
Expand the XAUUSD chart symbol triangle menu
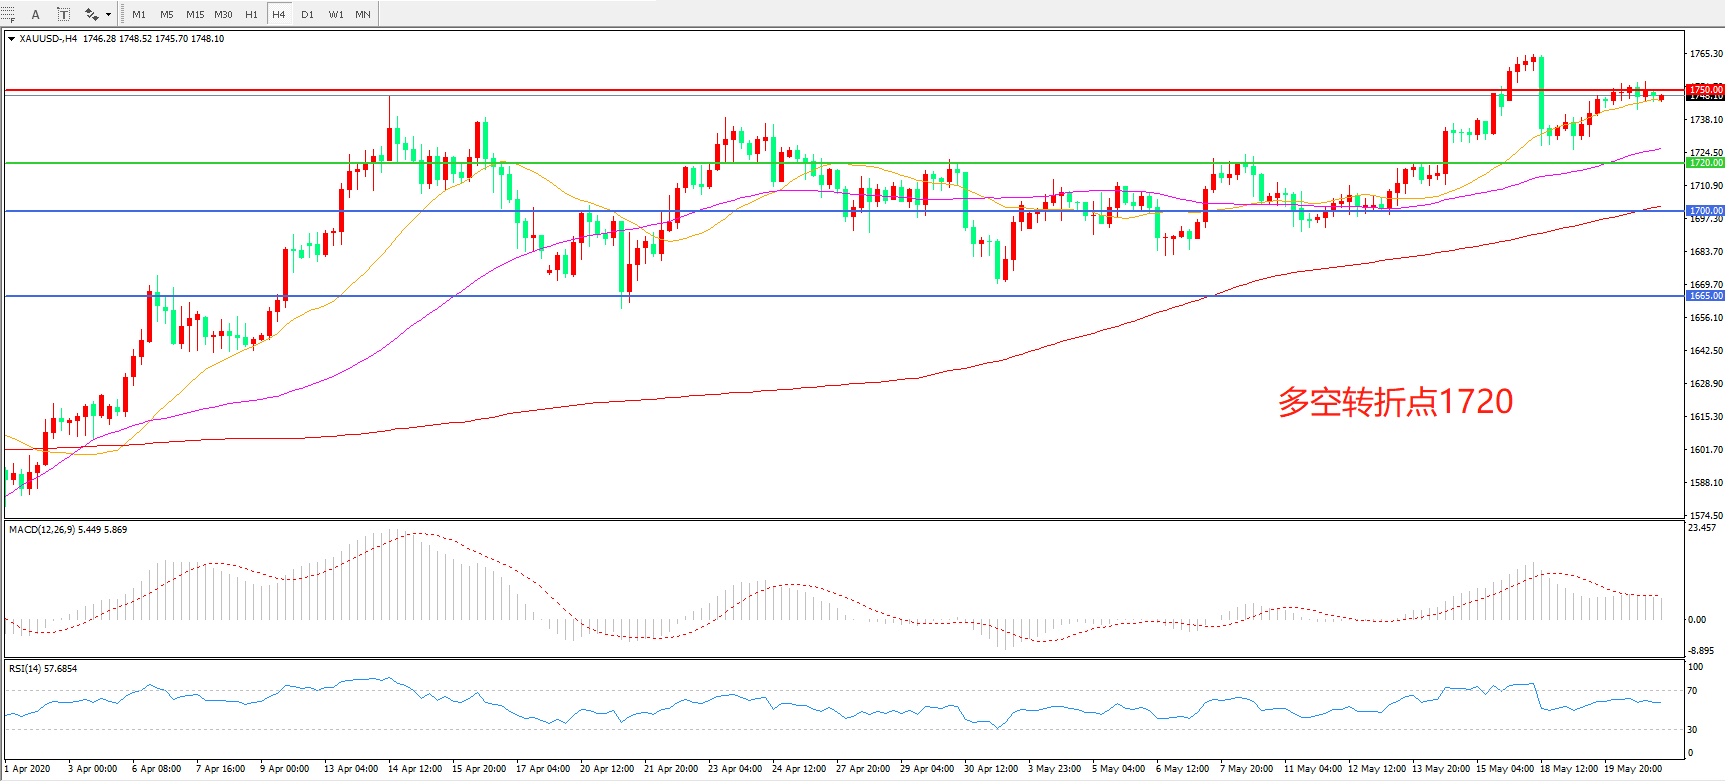pos(11,39)
